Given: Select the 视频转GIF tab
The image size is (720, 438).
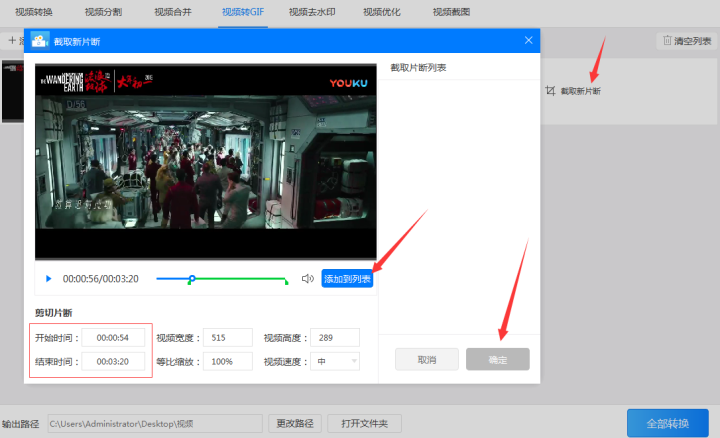Looking at the screenshot, I should (243, 12).
